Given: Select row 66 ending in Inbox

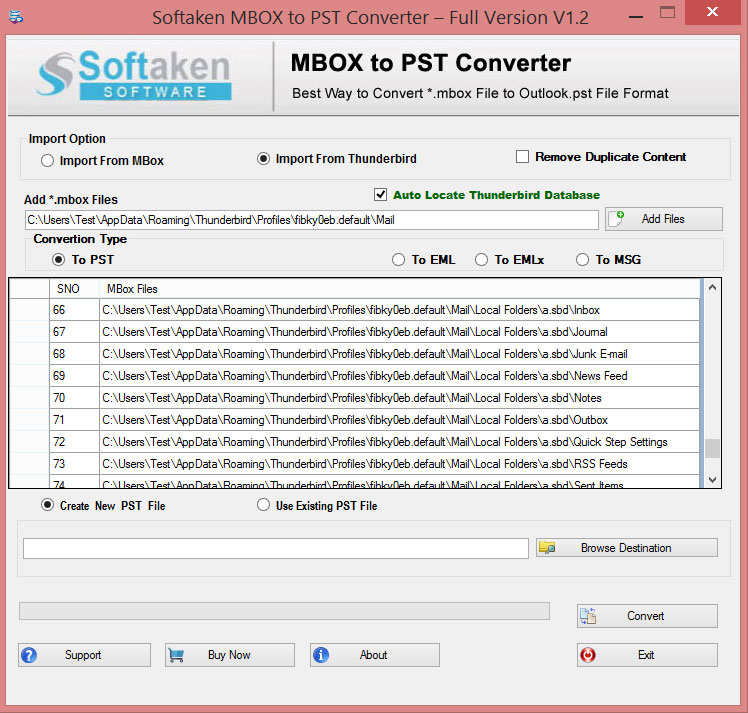Looking at the screenshot, I should [354, 310].
